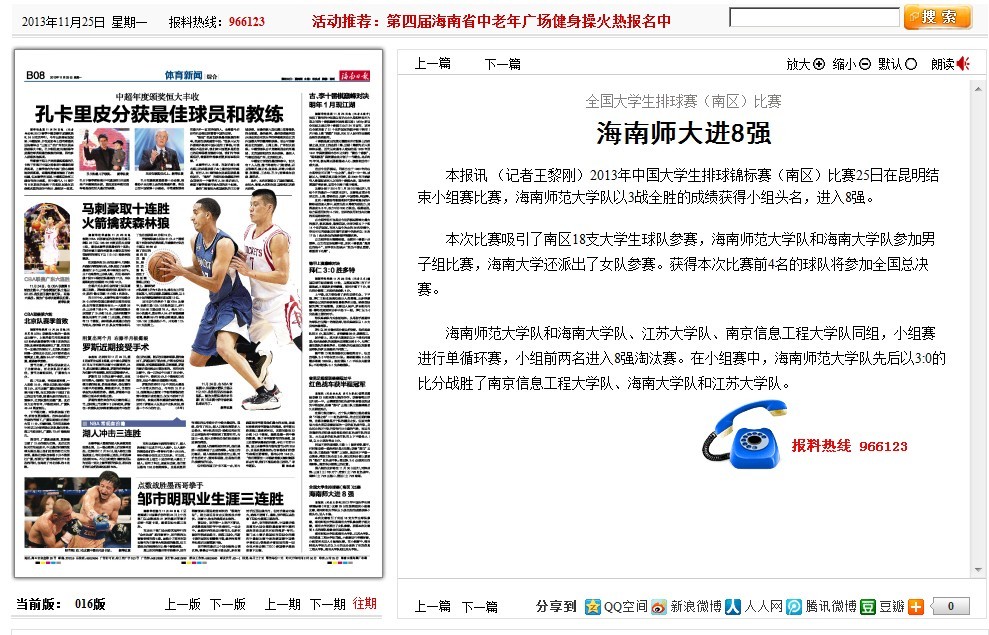Click the 下一期 next issue link
The image size is (989, 635).
[x=327, y=604]
